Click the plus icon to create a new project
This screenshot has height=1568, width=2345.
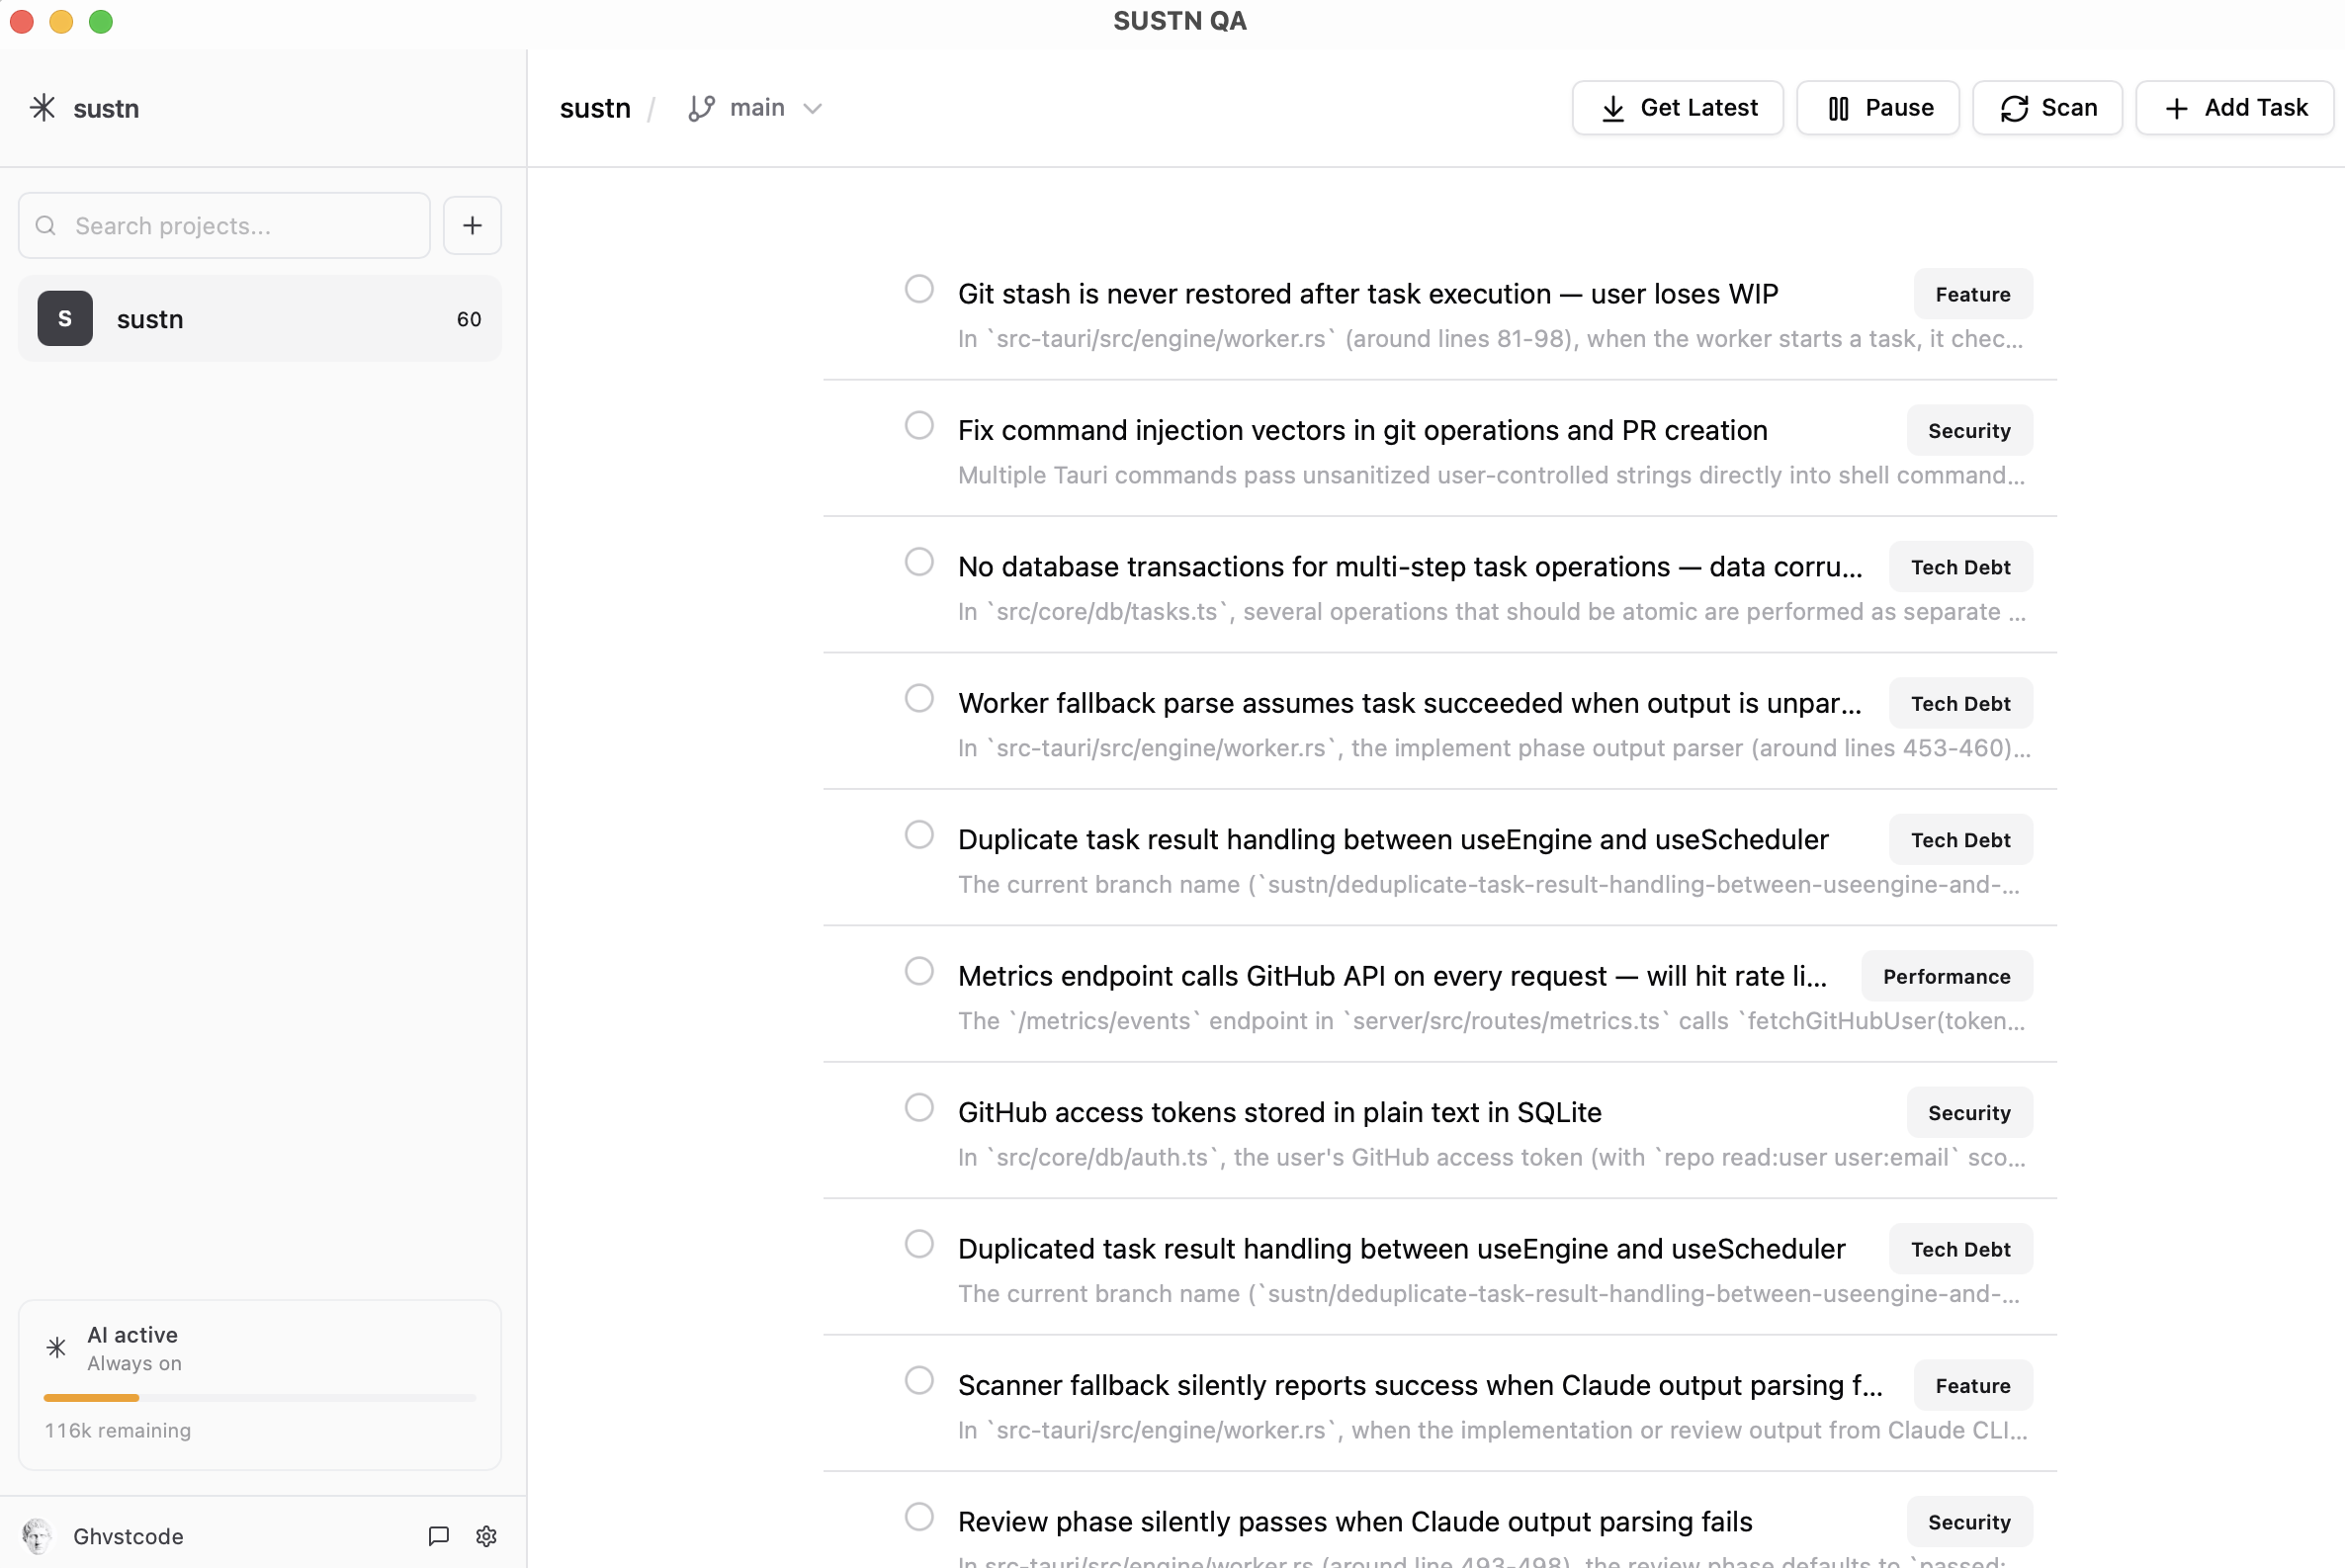(472, 225)
